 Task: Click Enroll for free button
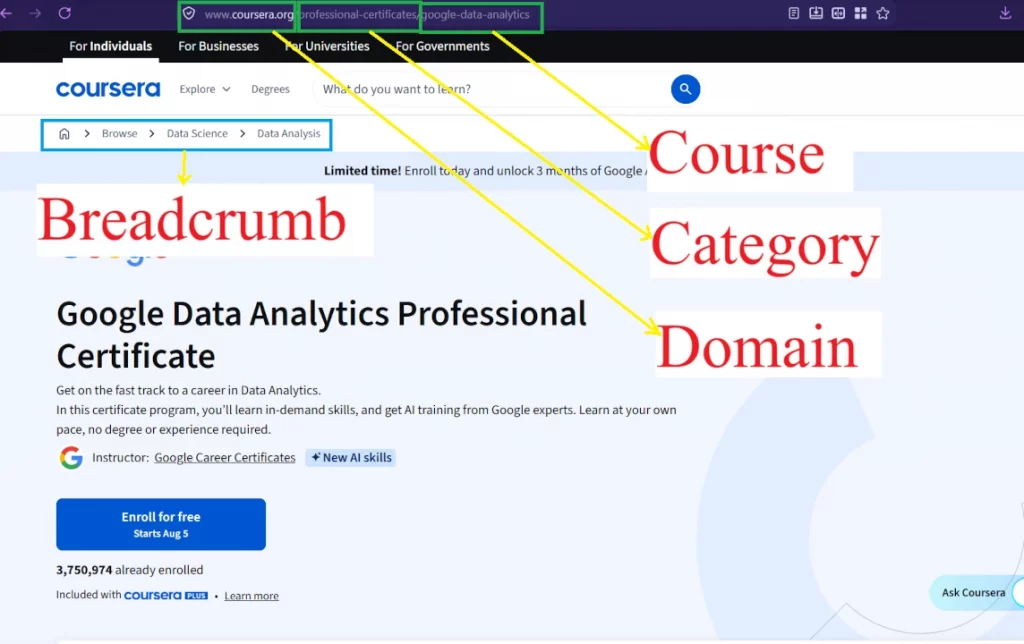(x=161, y=524)
